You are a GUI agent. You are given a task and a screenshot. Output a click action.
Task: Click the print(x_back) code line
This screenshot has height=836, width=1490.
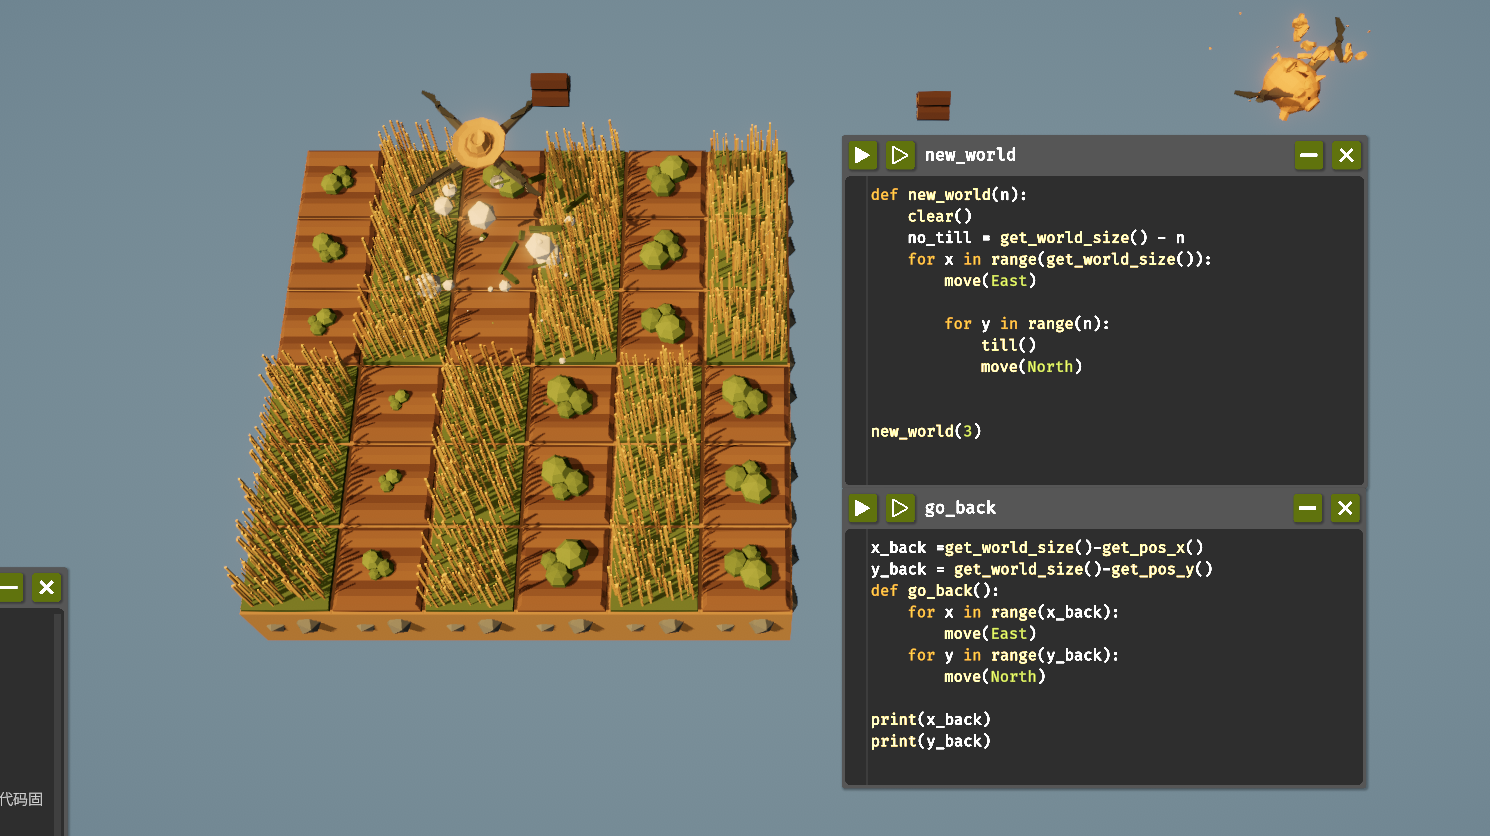pos(930,719)
